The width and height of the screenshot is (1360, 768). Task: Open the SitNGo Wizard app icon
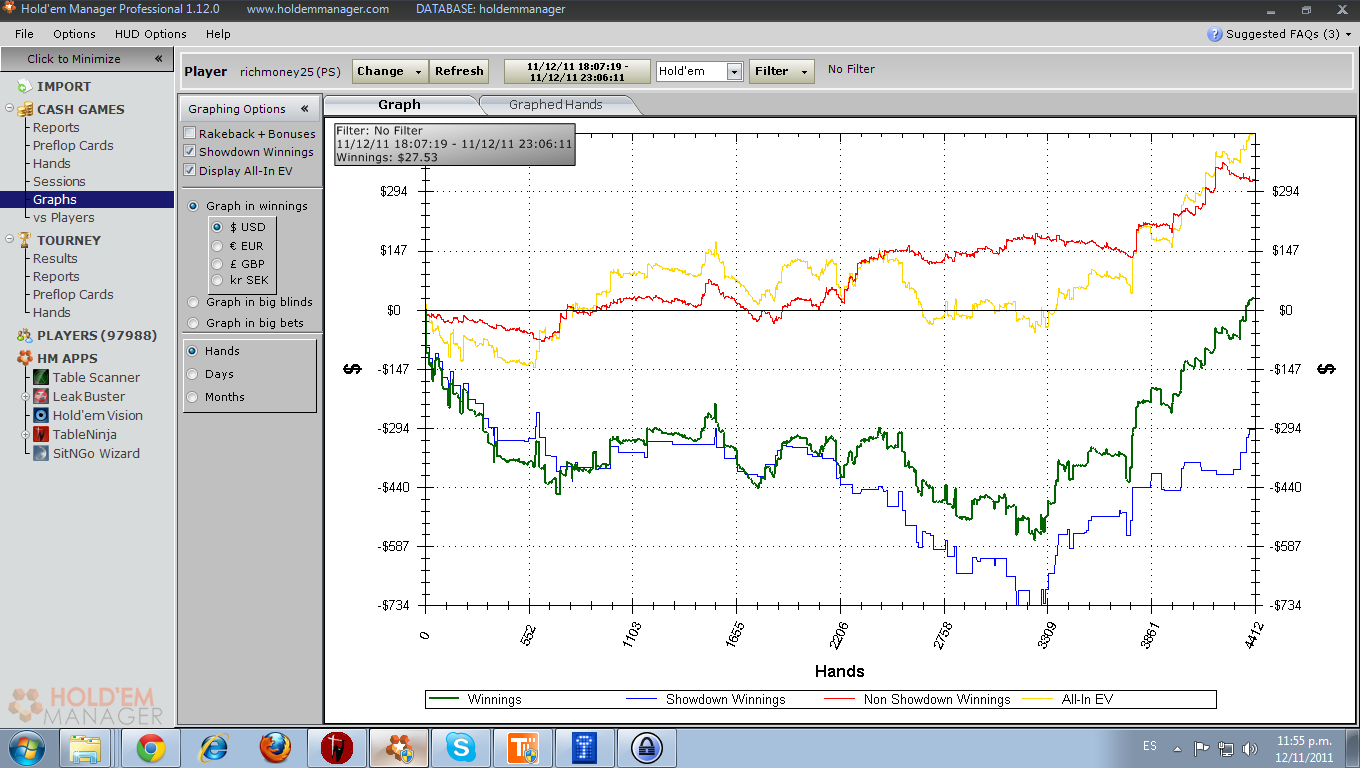(x=41, y=453)
